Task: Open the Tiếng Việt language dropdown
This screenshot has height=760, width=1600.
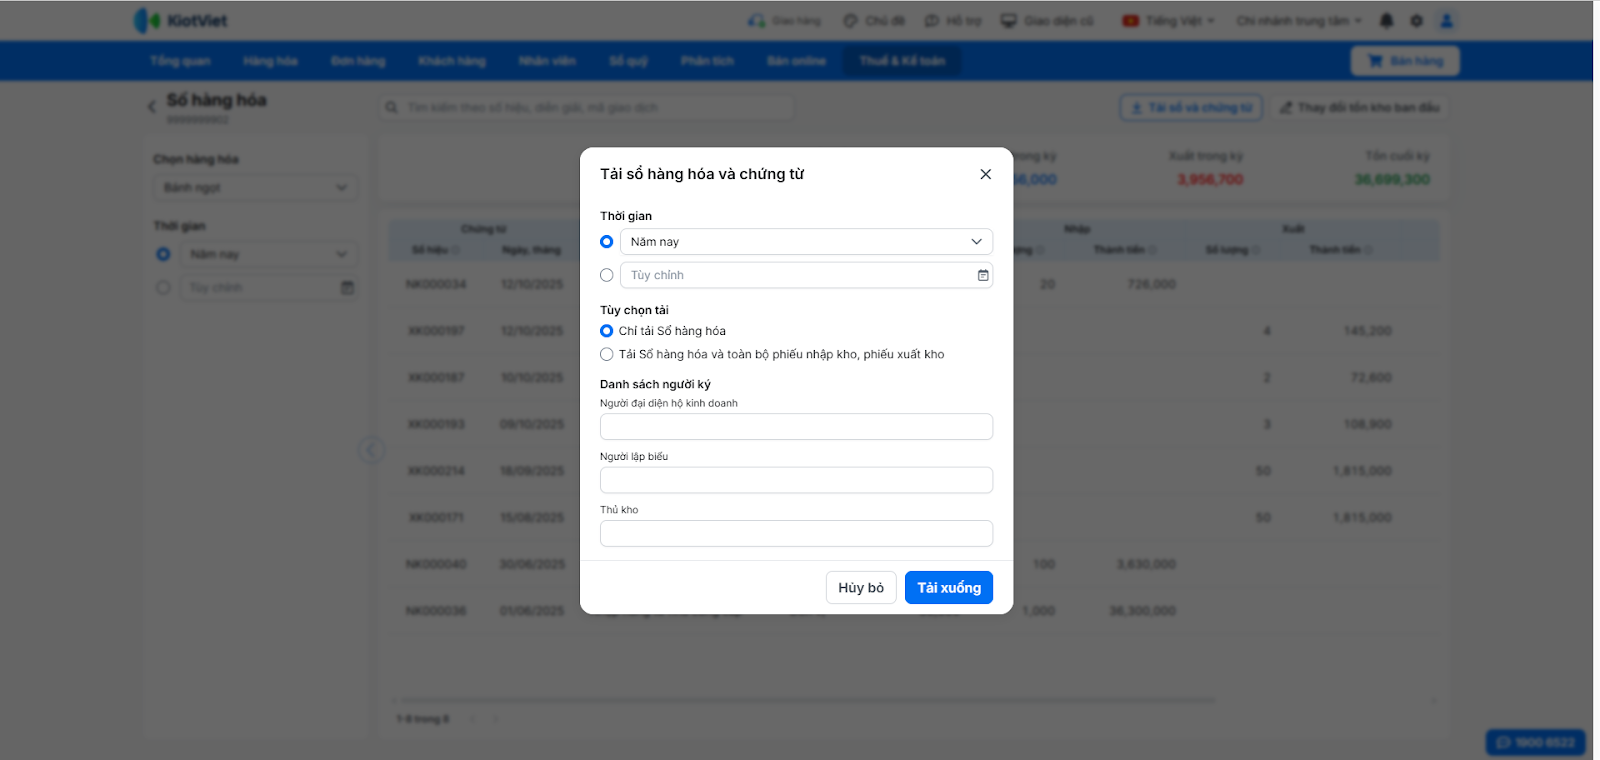Action: coord(1169,20)
